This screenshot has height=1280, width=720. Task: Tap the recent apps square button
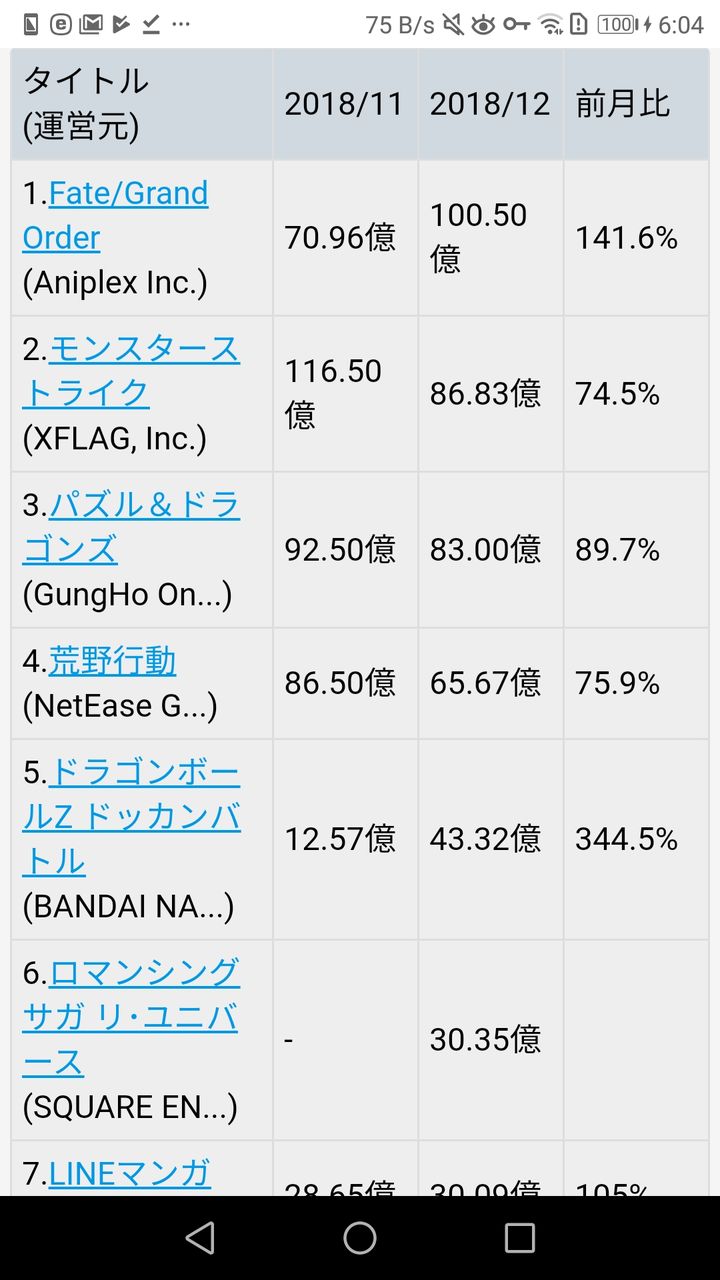pyautogui.click(x=519, y=1238)
